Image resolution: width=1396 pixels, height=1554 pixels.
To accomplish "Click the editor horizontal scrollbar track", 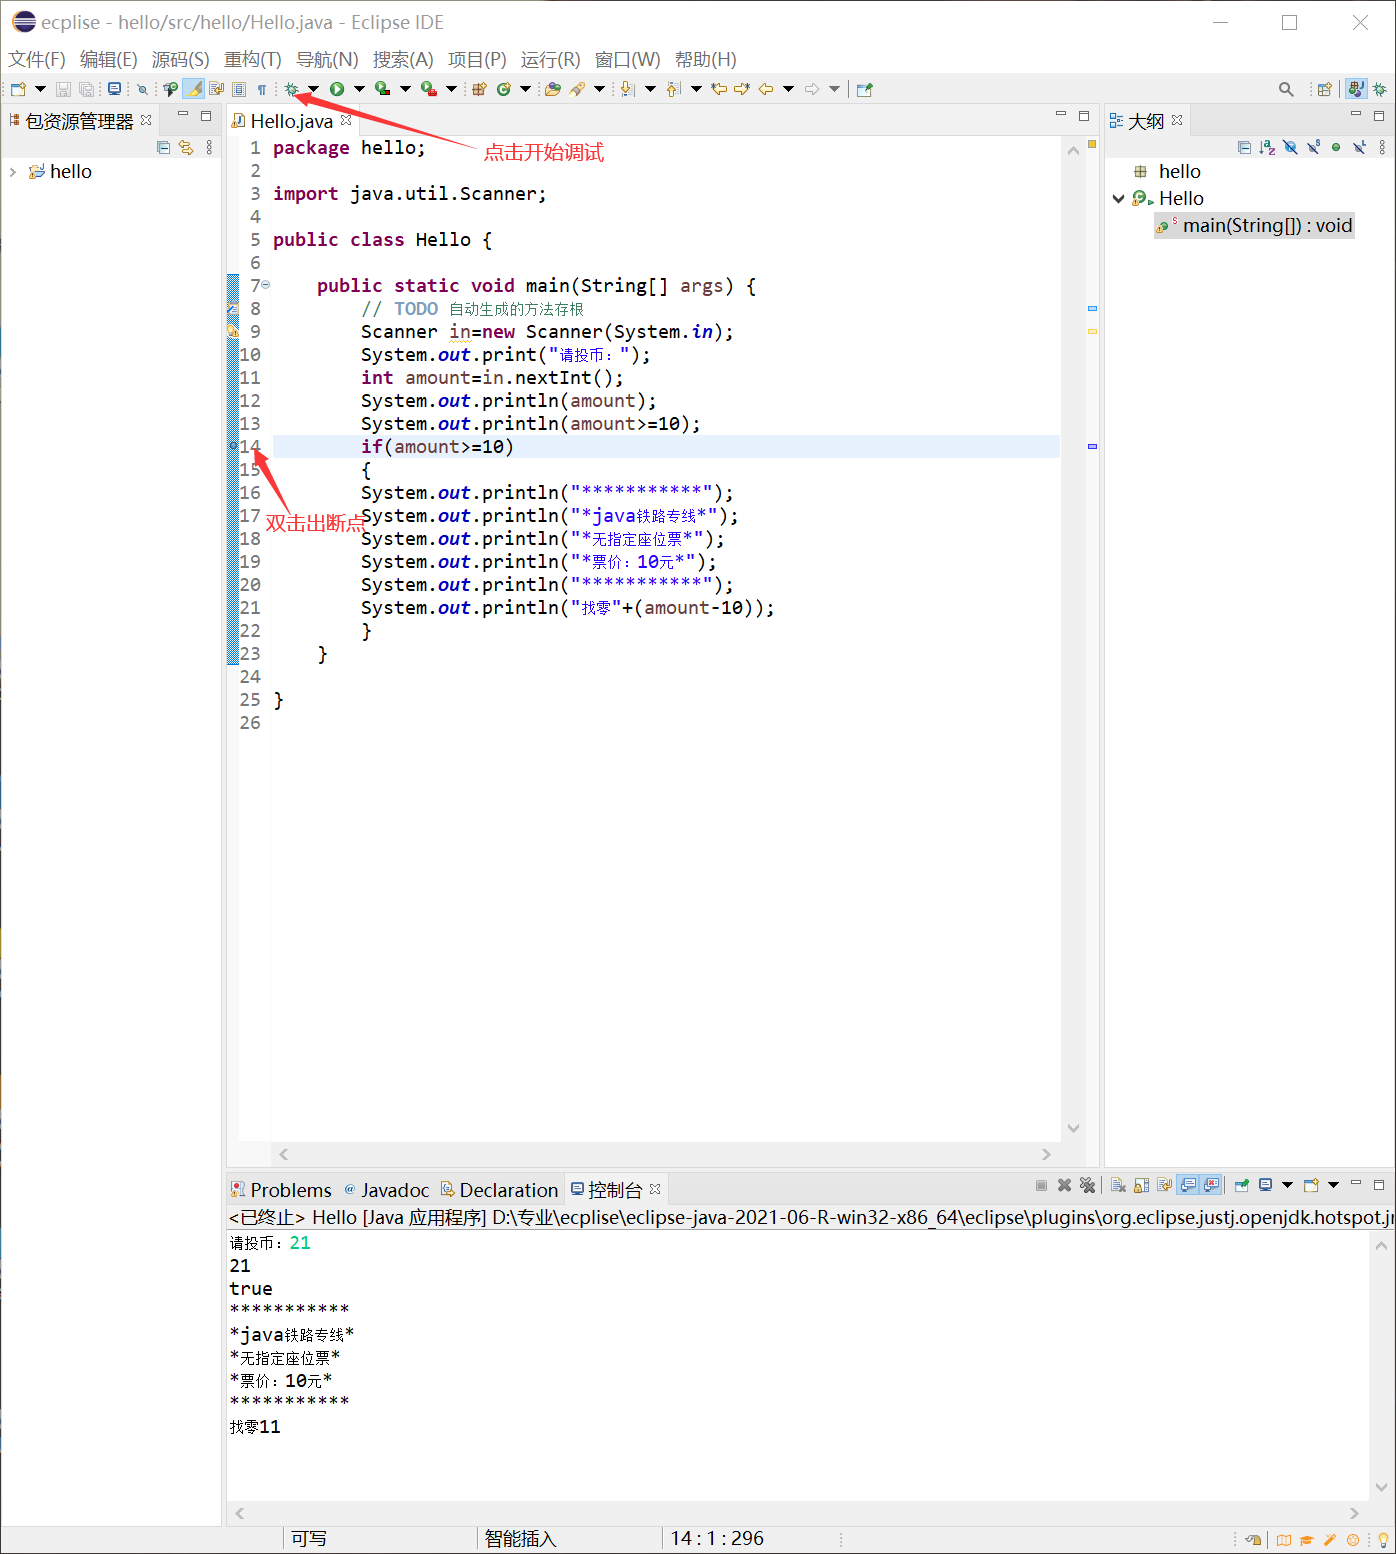I will click(665, 1154).
